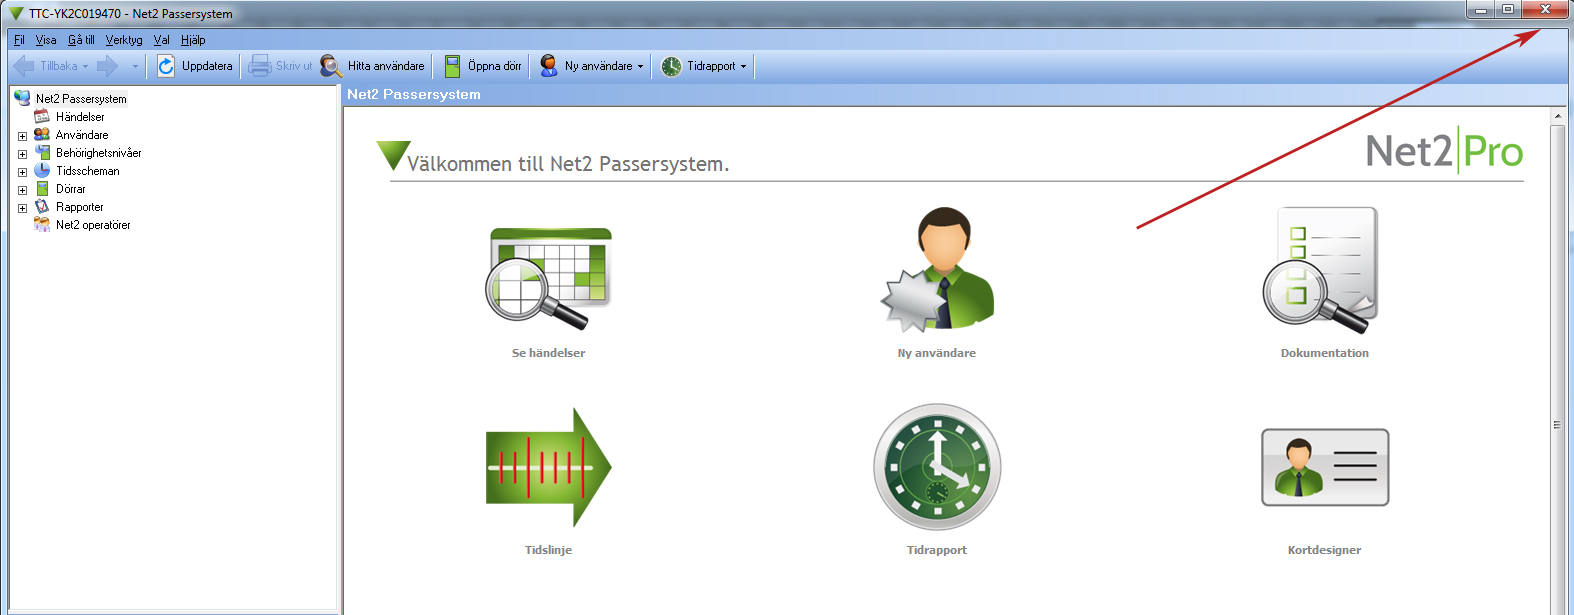This screenshot has height=615, width=1574.
Task: Expand the Dörrar tree node
Action: (x=22, y=190)
